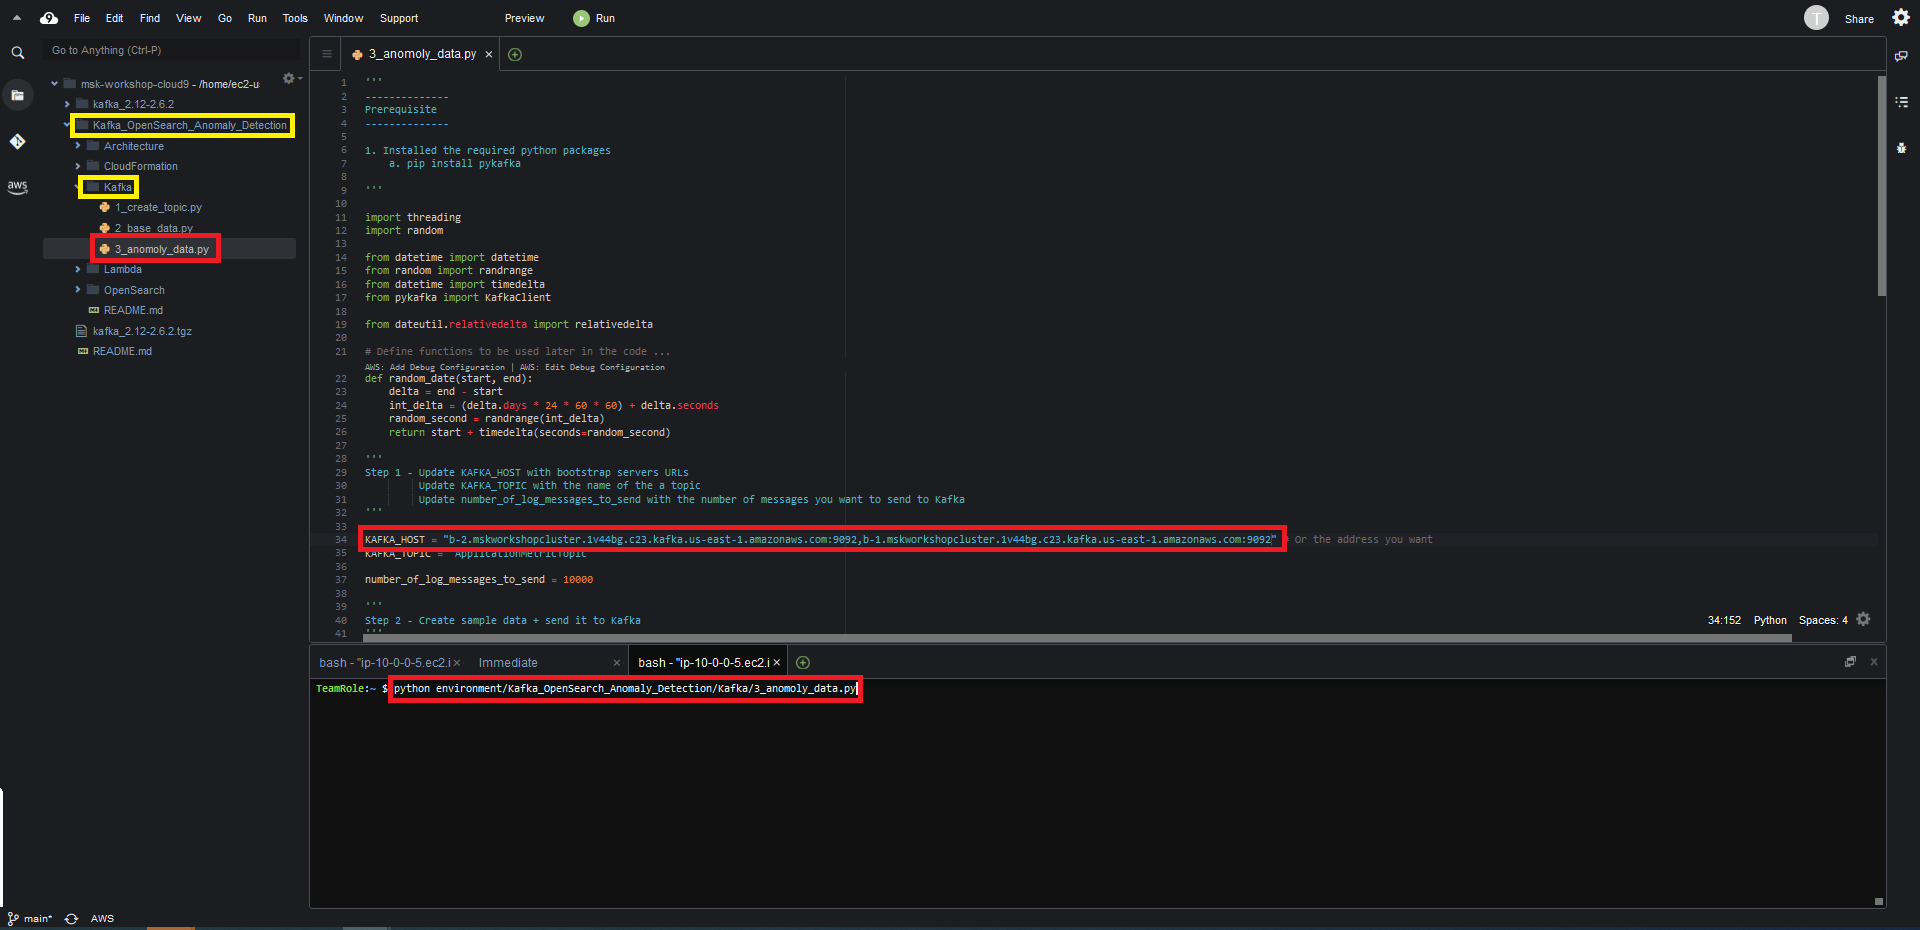Open the Source Control sidebar icon
Screen dimensions: 1920x930
point(17,142)
